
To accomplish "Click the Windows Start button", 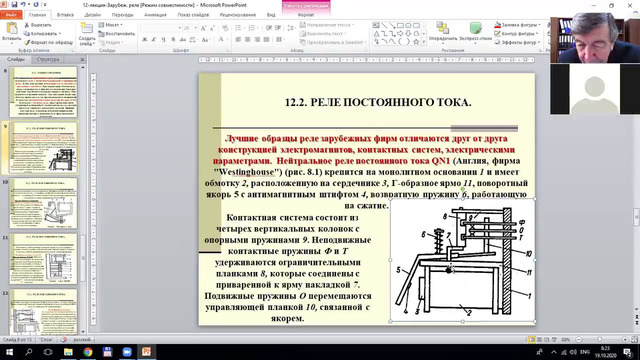I will pyautogui.click(x=9, y=352).
